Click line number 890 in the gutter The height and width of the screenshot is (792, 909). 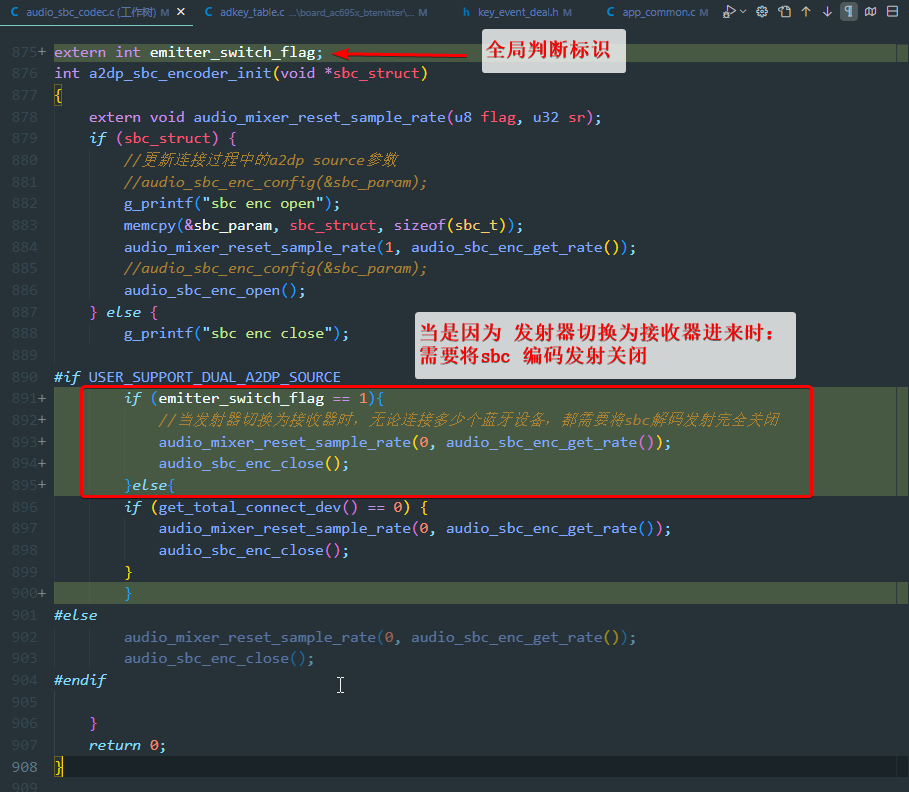pos(24,377)
